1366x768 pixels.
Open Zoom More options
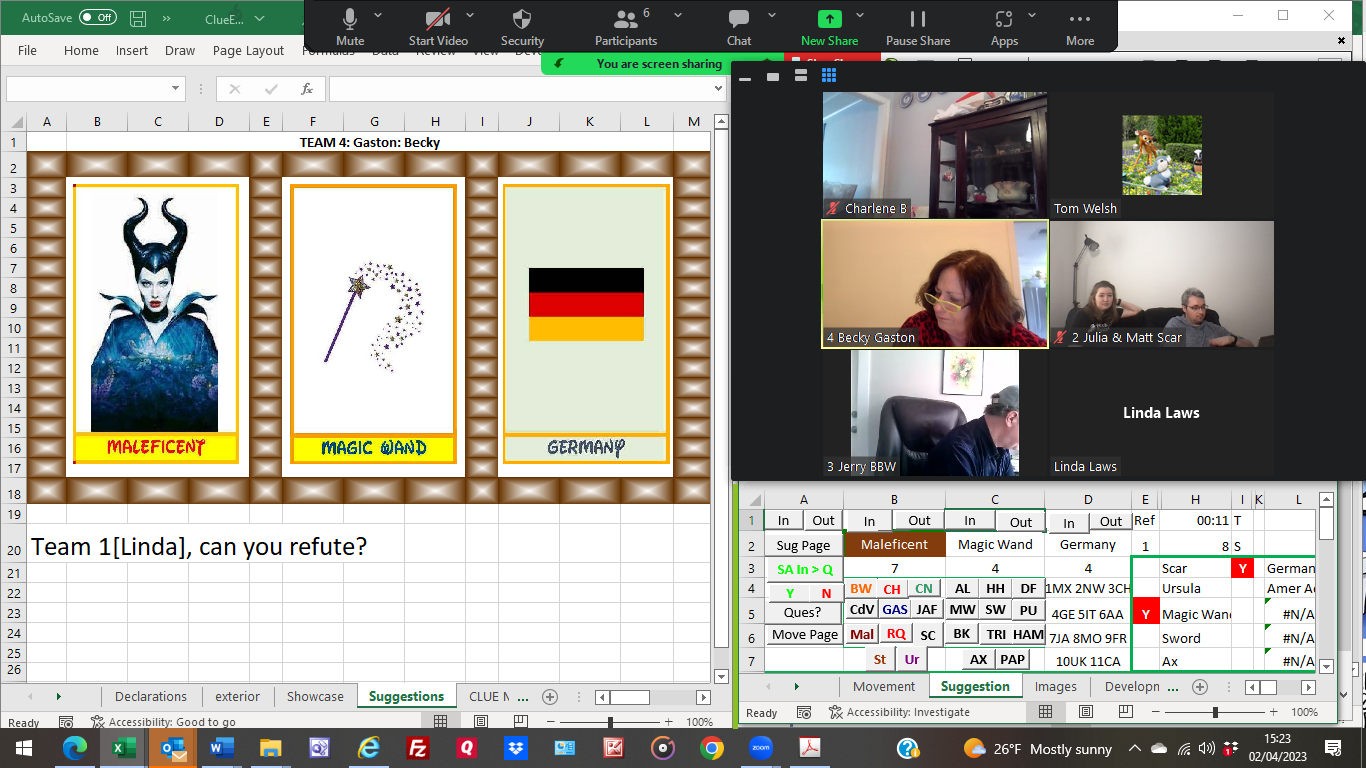[x=1080, y=26]
